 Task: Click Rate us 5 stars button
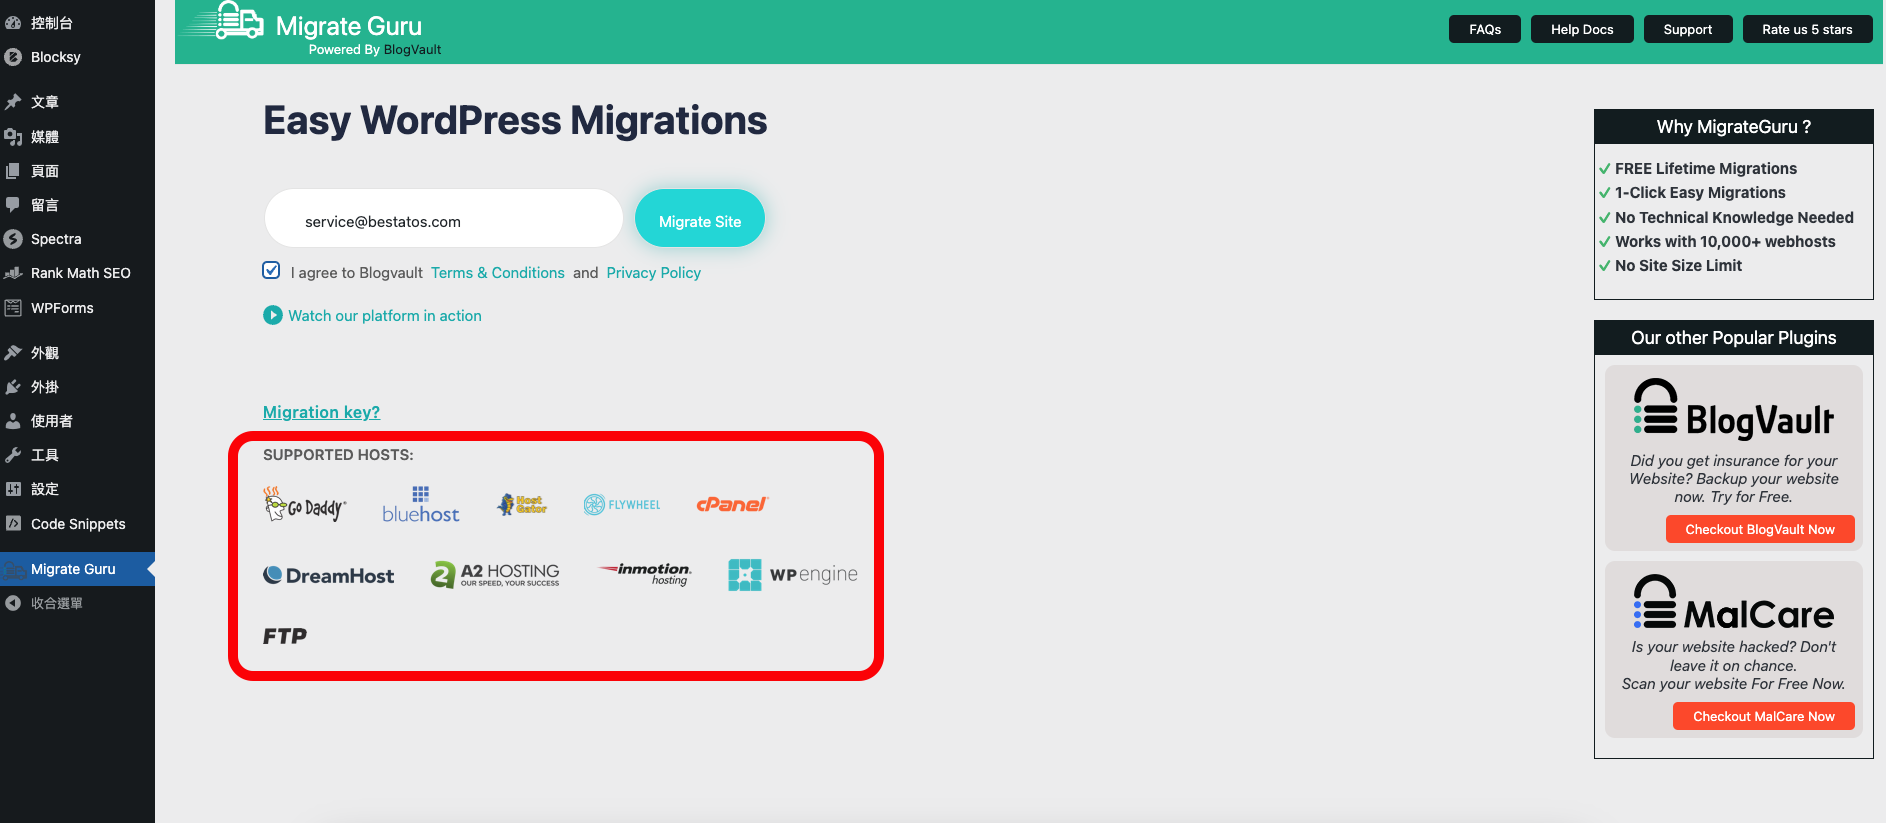click(x=1808, y=29)
